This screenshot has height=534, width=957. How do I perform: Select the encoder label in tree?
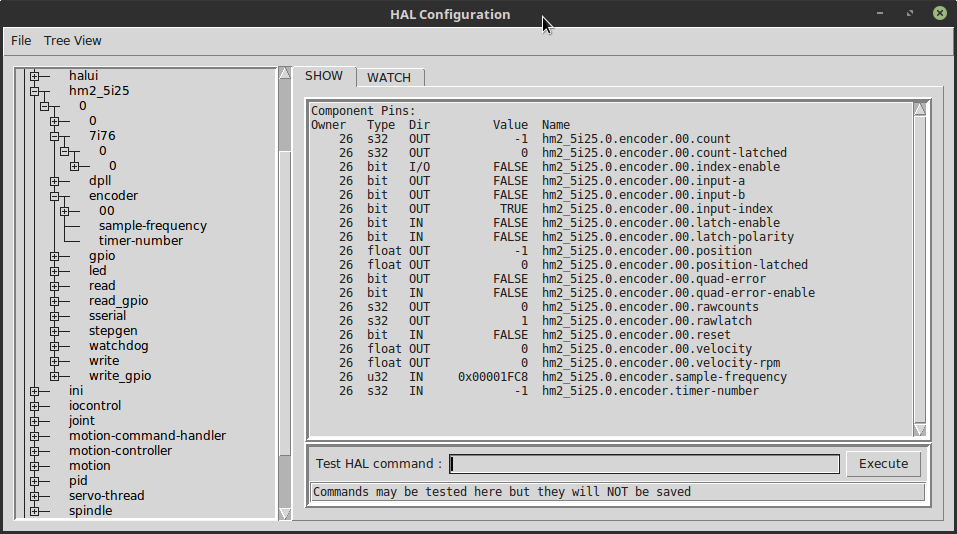click(x=114, y=196)
